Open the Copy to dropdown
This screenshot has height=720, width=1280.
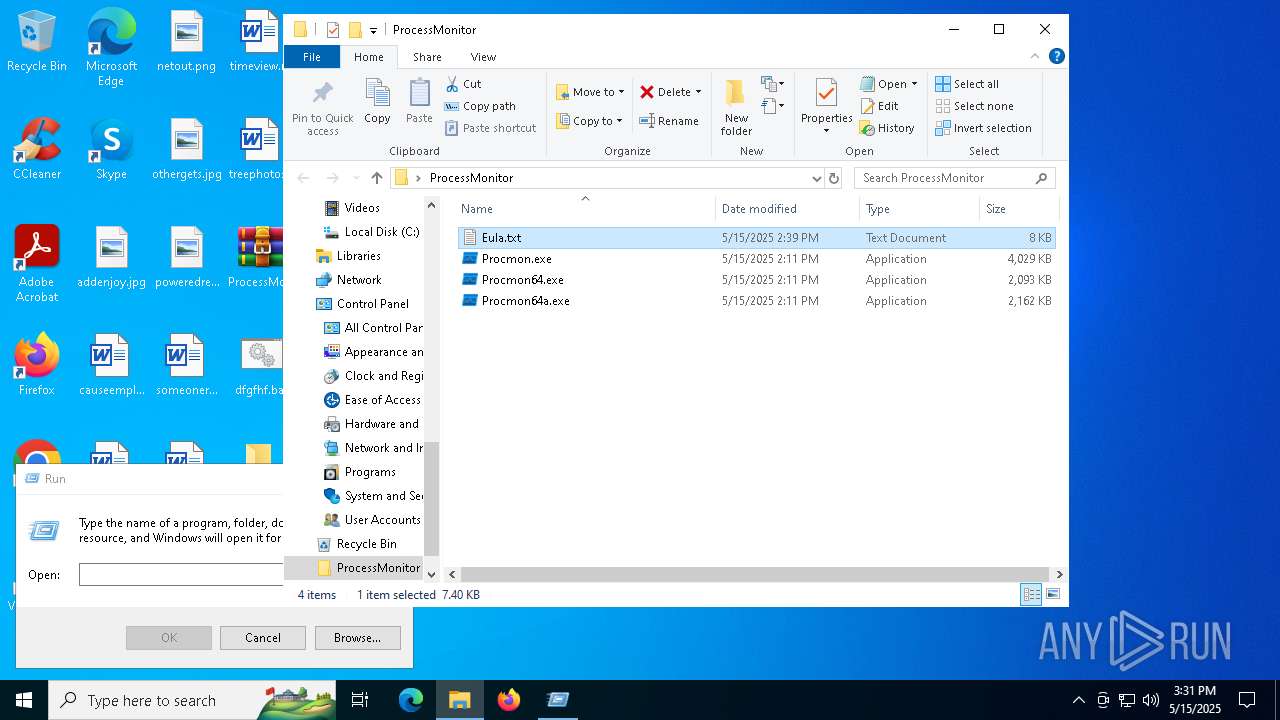[x=590, y=121]
